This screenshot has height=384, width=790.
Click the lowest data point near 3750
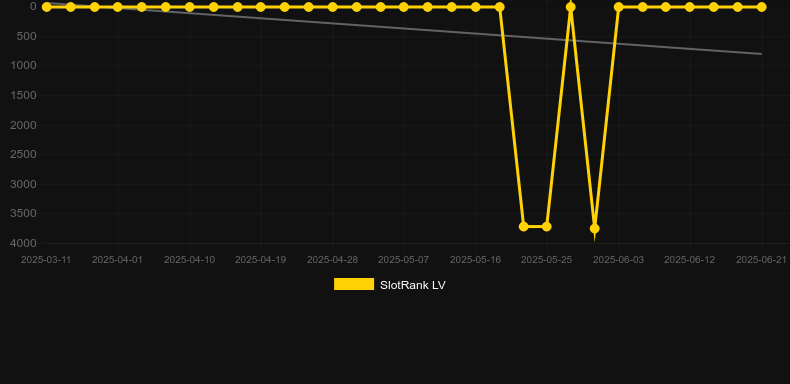tap(595, 229)
